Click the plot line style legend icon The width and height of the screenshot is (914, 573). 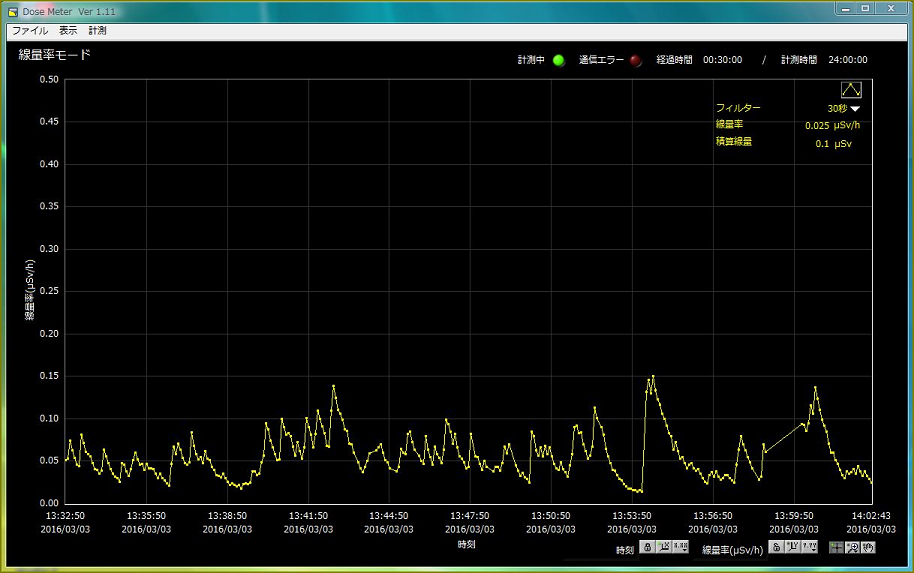pos(851,90)
